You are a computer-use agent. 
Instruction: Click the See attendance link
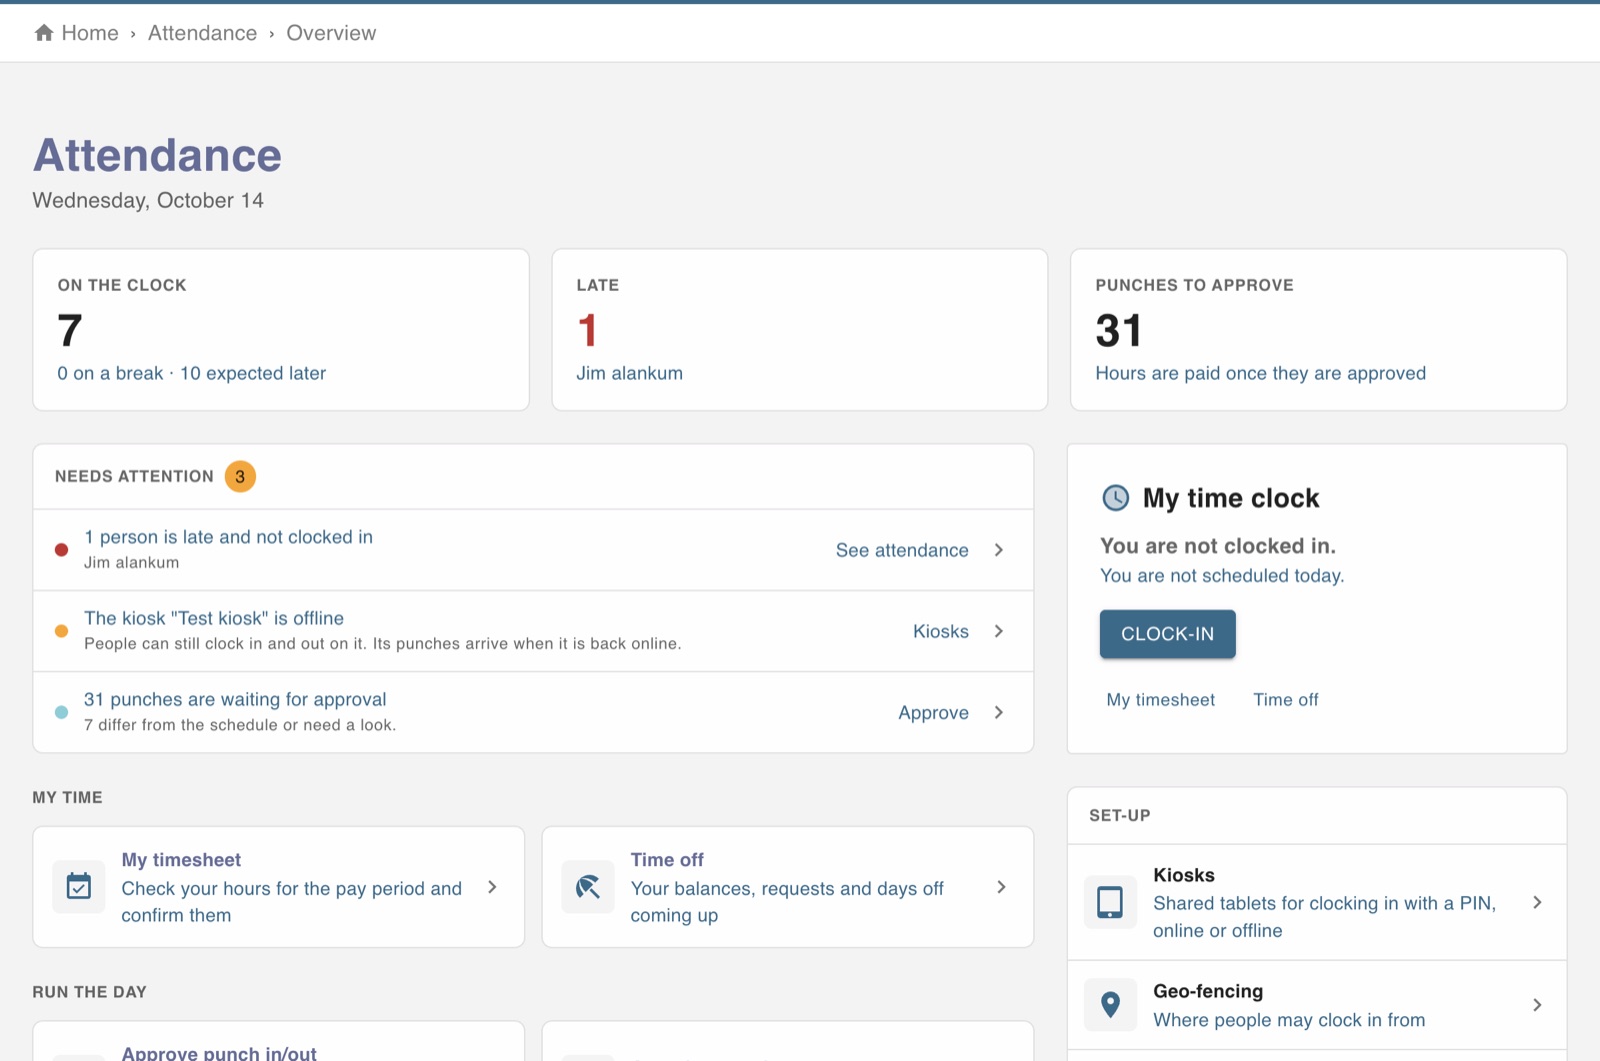pyautogui.click(x=902, y=550)
